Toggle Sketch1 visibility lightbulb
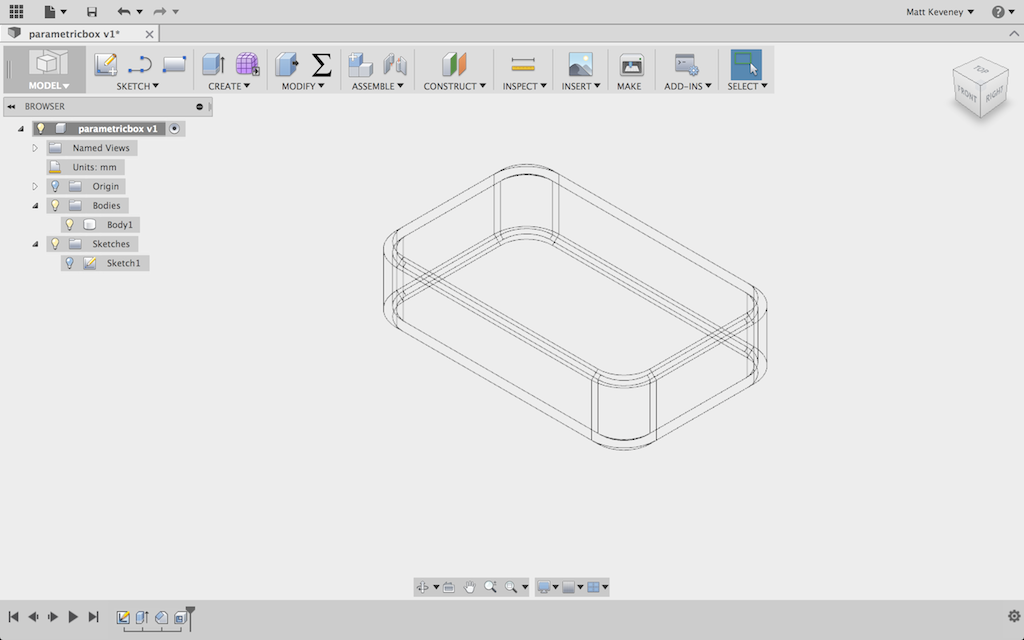The width and height of the screenshot is (1024, 640). (68, 262)
